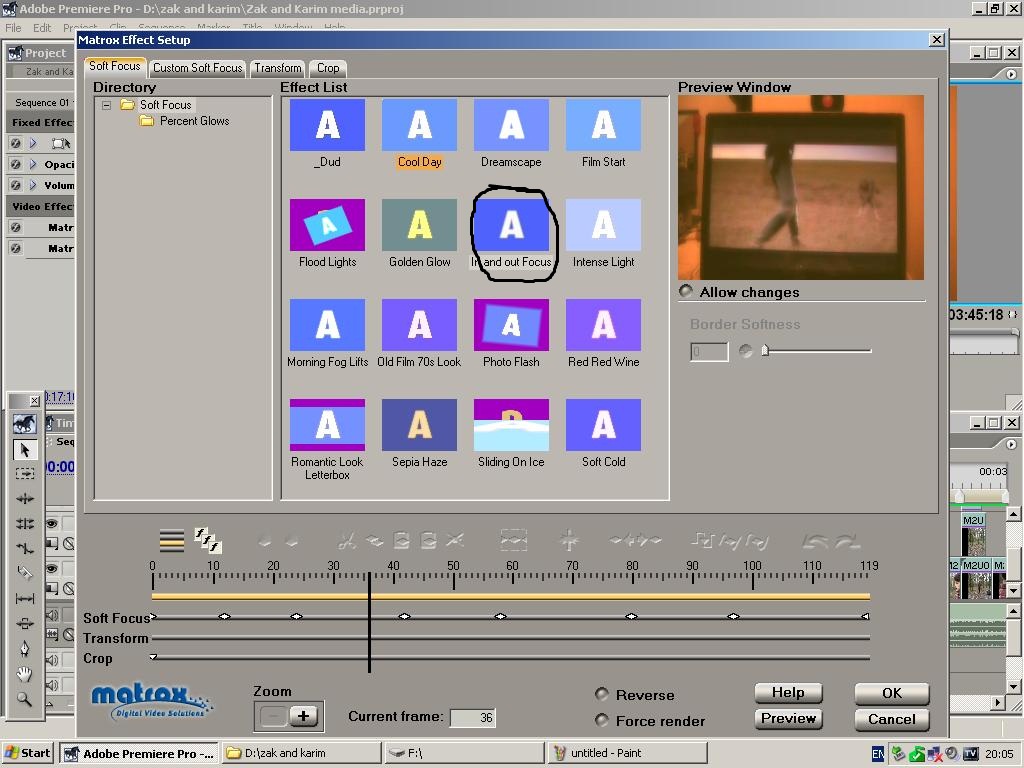This screenshot has height=768, width=1024.
Task: Select the Razor tool in Premiere toolbox
Action: pyautogui.click(x=25, y=573)
